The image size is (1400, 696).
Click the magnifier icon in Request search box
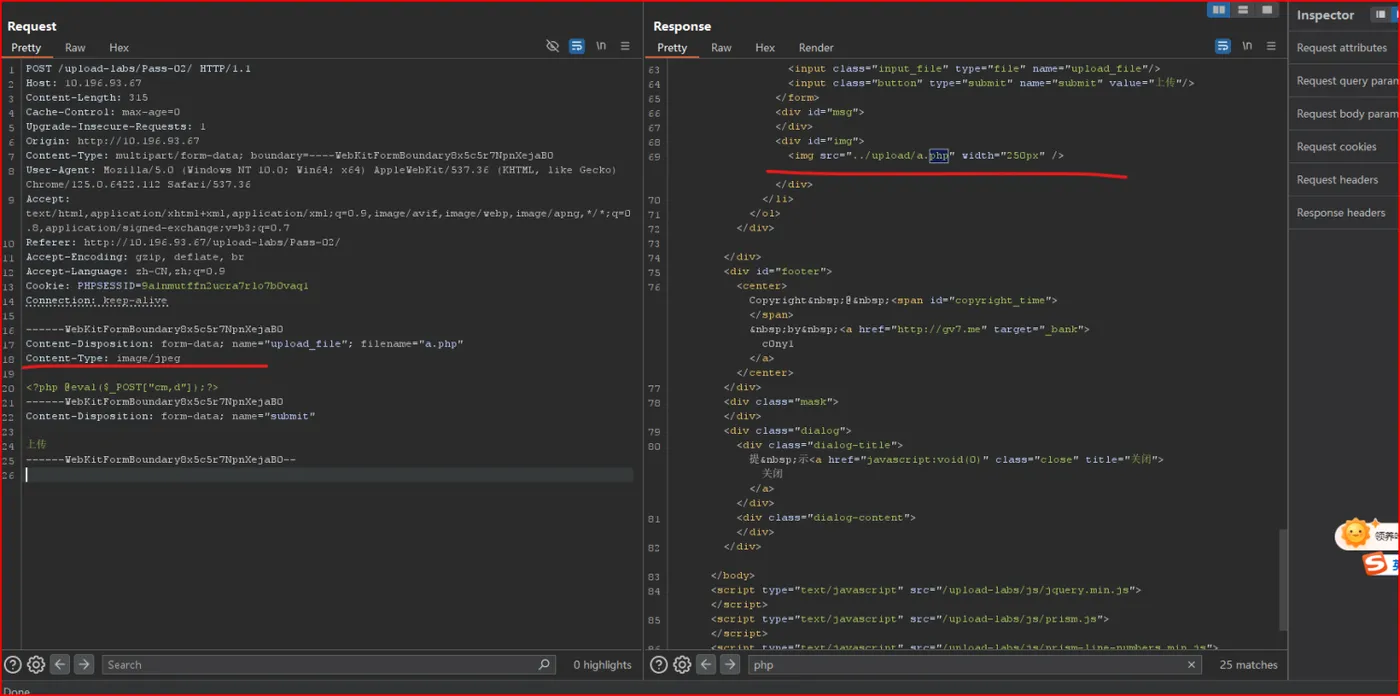point(544,664)
